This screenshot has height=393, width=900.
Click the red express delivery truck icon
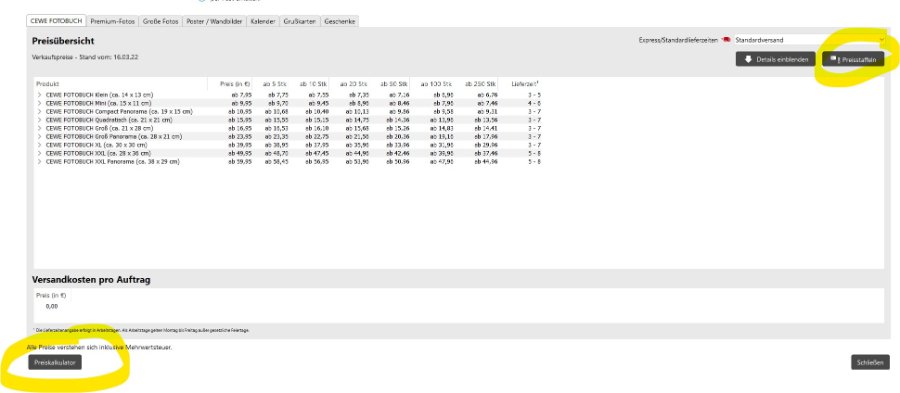tap(726, 40)
